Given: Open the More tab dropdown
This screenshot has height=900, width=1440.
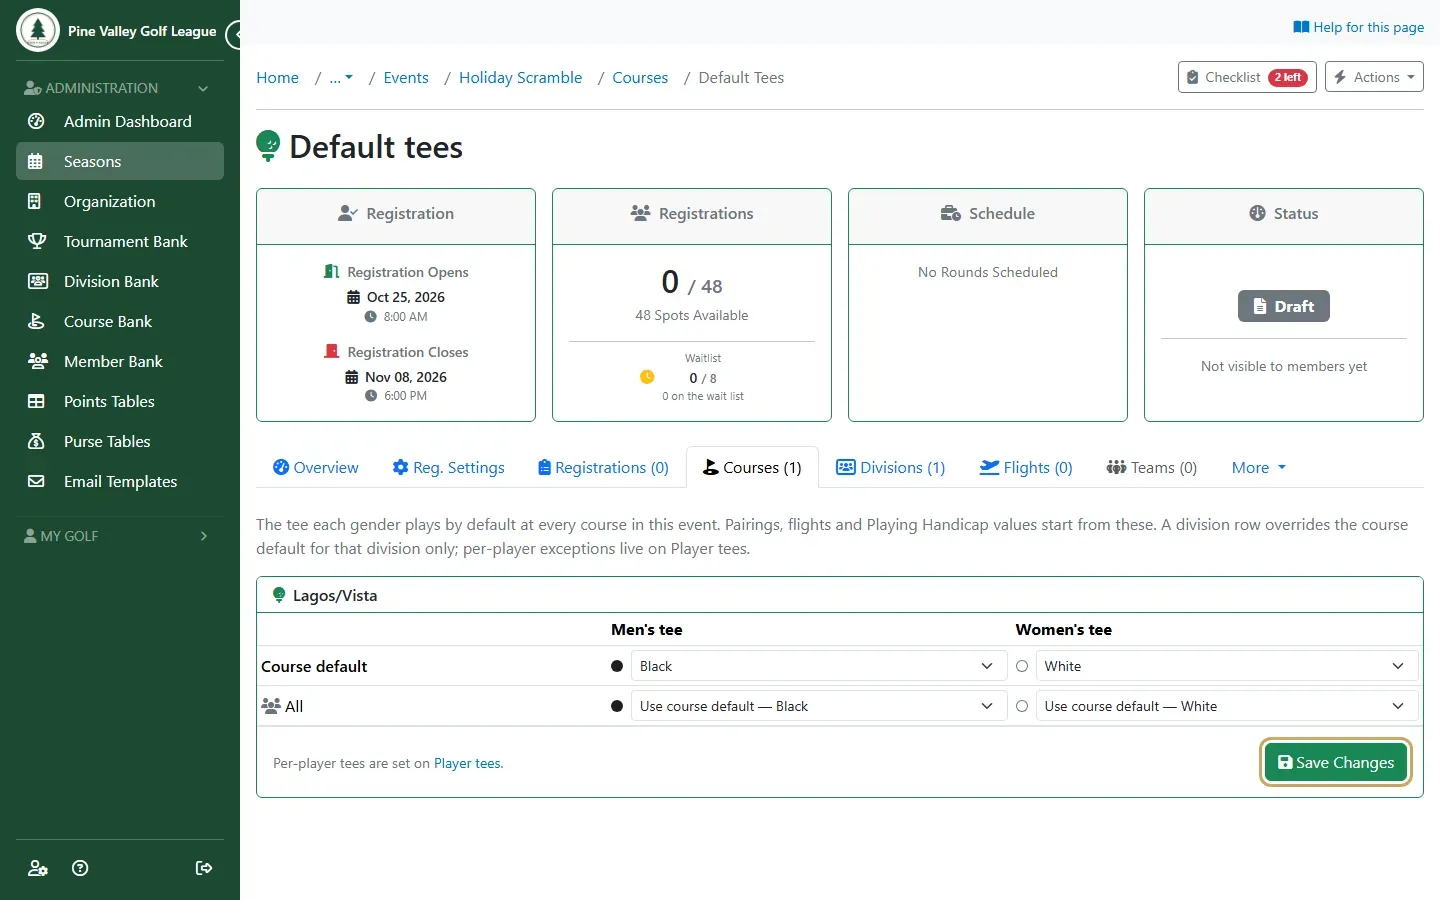Looking at the screenshot, I should click(x=1259, y=467).
